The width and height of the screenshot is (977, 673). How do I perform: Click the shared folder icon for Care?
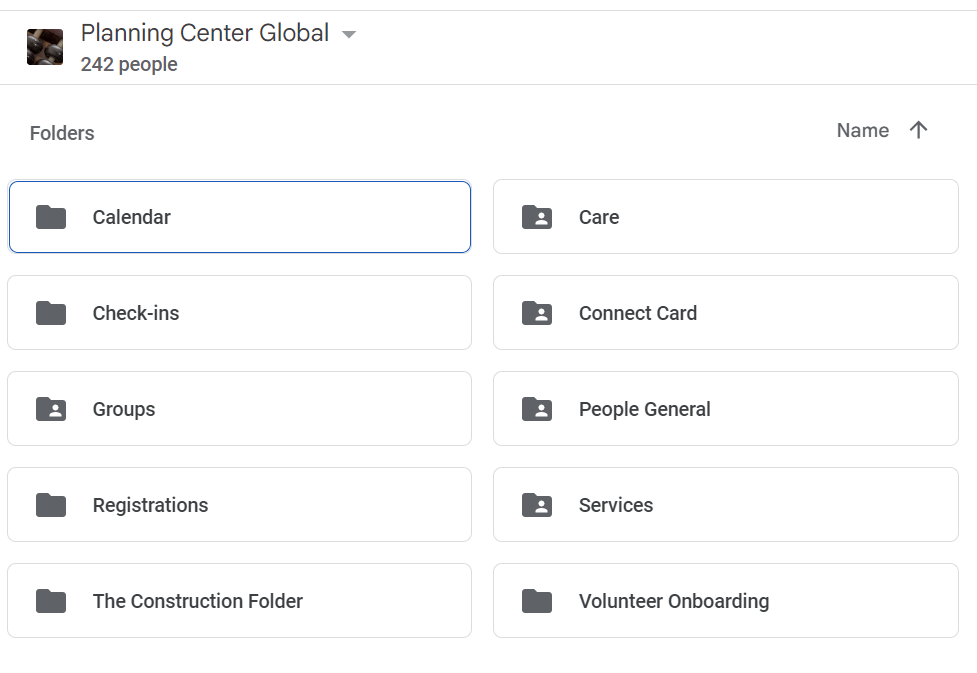(x=537, y=217)
